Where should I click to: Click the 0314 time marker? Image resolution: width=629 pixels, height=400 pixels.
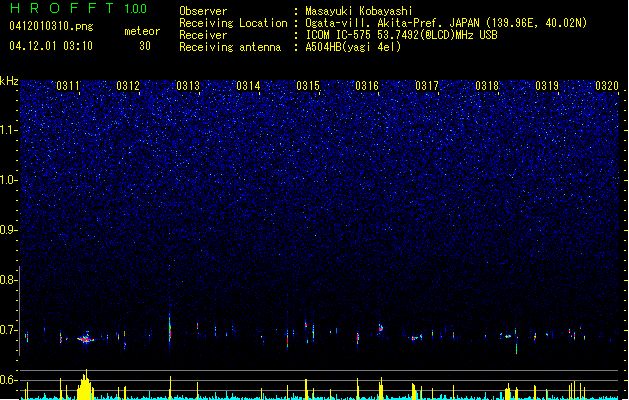[248, 86]
